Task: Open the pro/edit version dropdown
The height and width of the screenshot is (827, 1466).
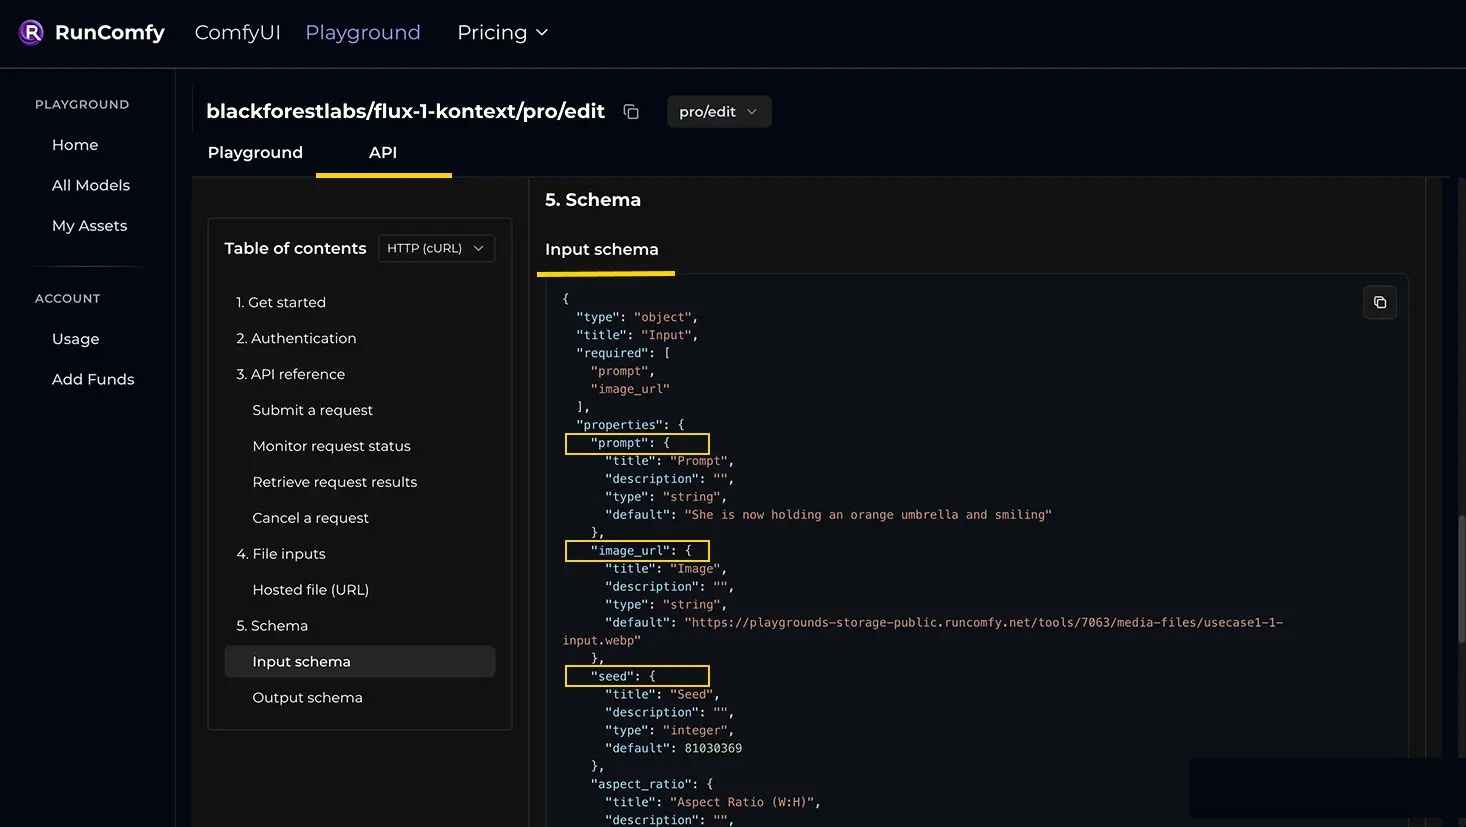Action: (718, 111)
